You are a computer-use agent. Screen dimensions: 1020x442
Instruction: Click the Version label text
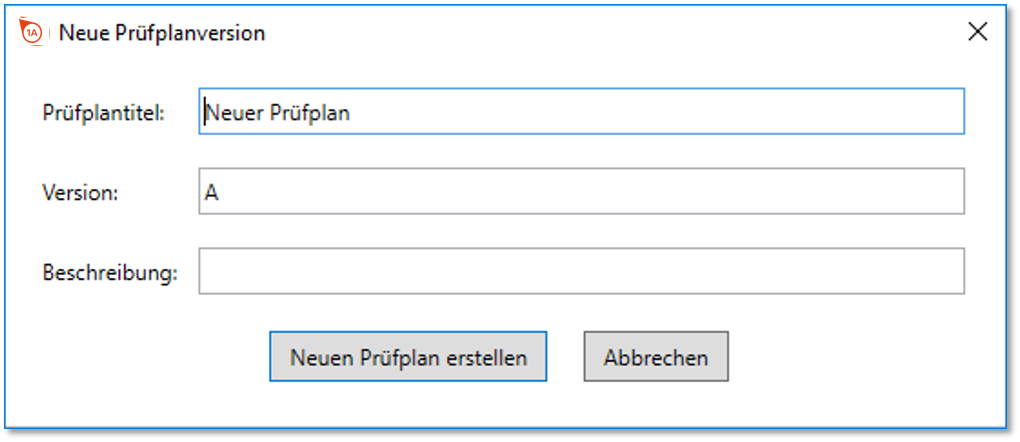click(80, 193)
